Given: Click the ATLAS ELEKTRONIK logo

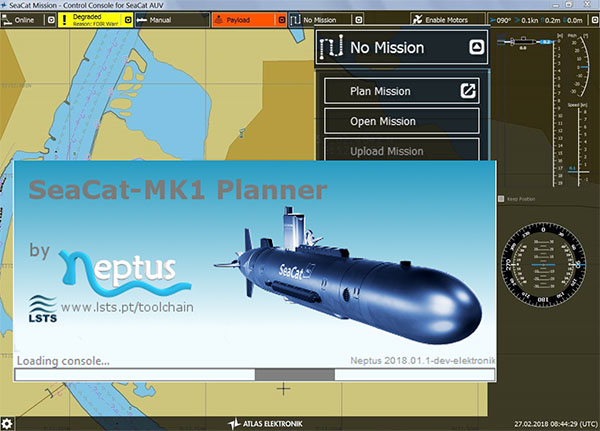Looking at the screenshot, I should (265, 424).
